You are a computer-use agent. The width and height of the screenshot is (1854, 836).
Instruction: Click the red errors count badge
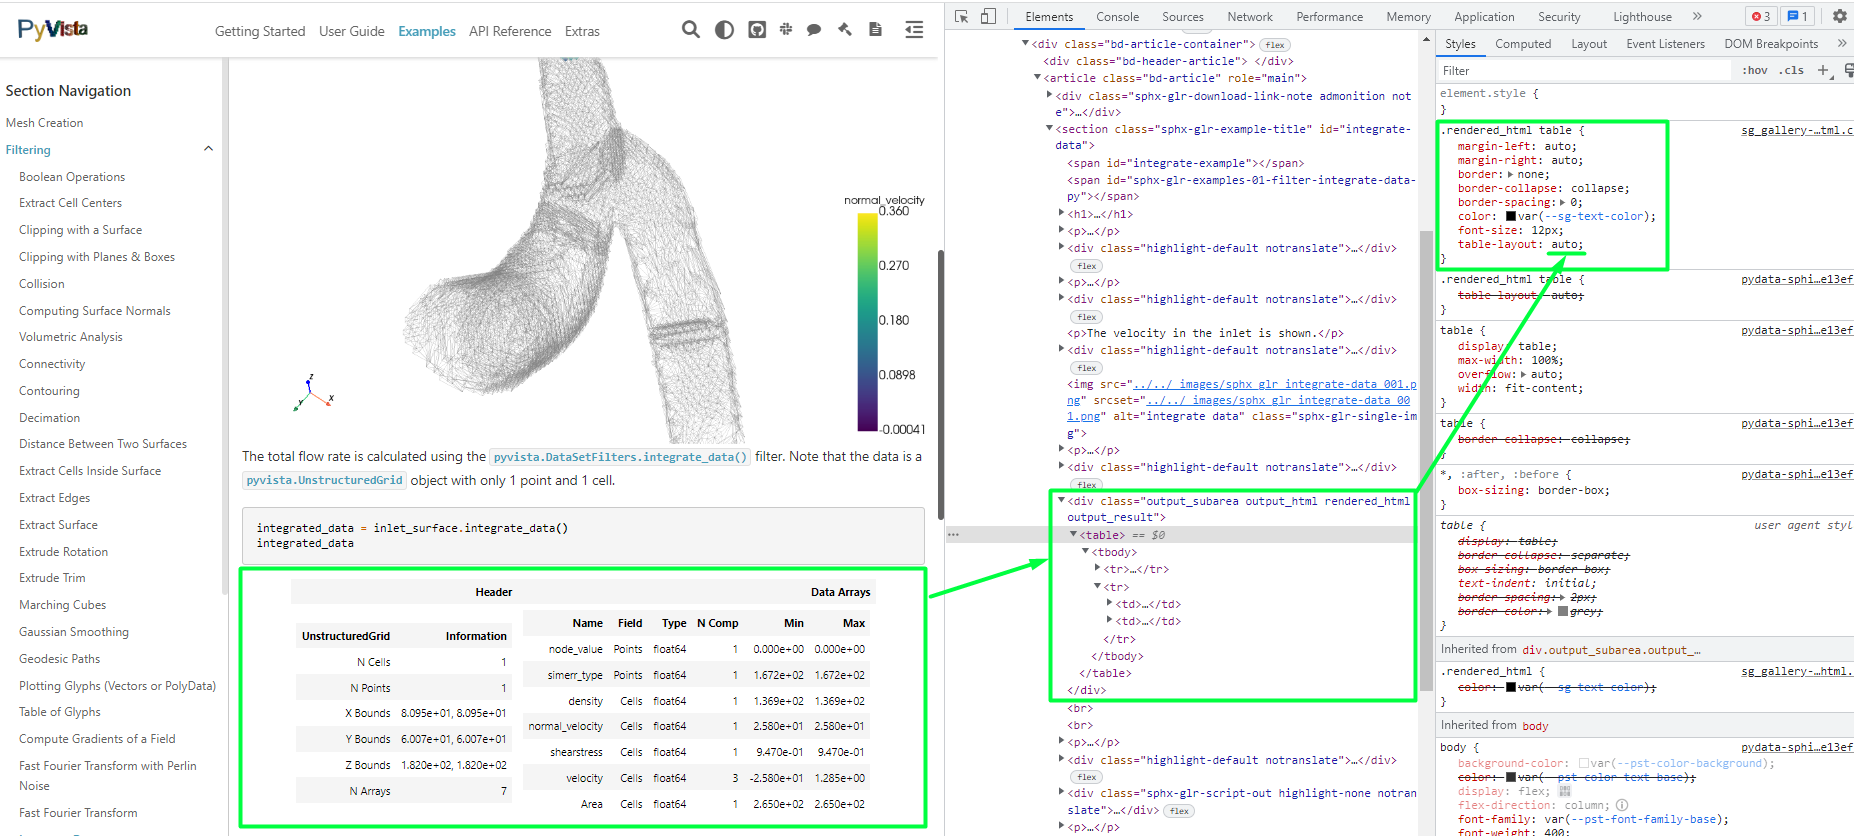coord(1761,16)
